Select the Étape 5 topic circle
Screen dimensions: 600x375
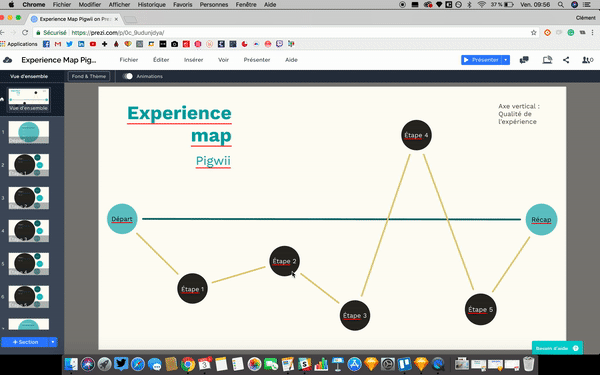[481, 309]
